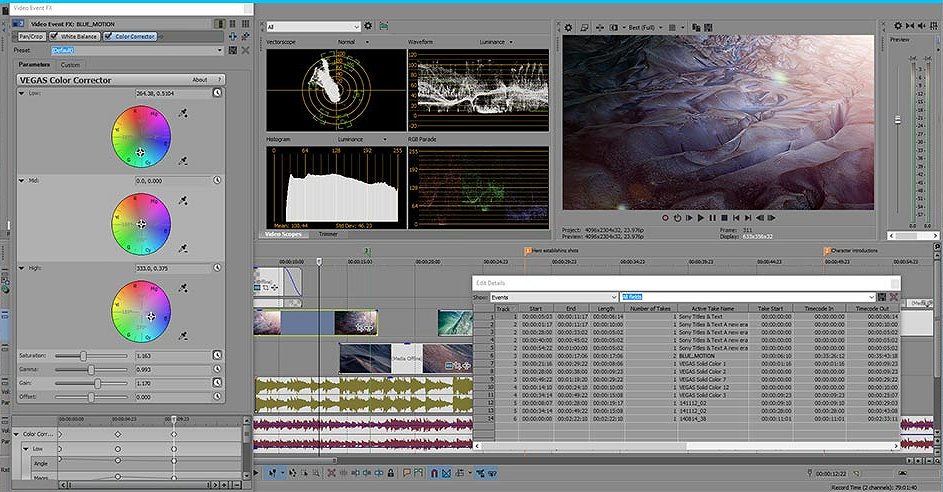Collapse the Low color wheel section
The height and width of the screenshot is (492, 943).
point(22,93)
